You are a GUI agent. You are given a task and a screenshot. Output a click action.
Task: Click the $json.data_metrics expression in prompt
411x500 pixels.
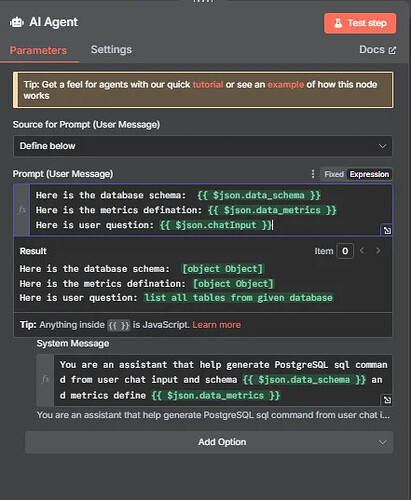point(272,210)
